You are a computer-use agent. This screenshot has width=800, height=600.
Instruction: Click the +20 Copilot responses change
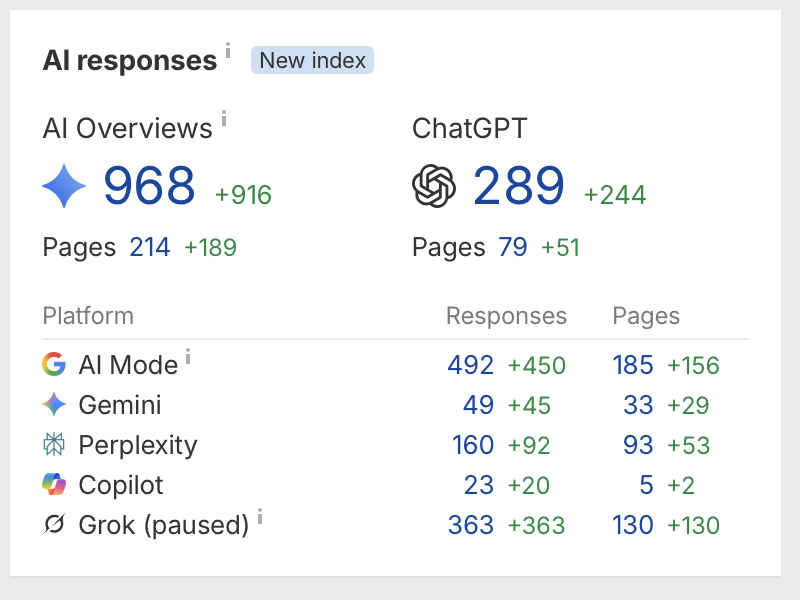[x=529, y=486]
